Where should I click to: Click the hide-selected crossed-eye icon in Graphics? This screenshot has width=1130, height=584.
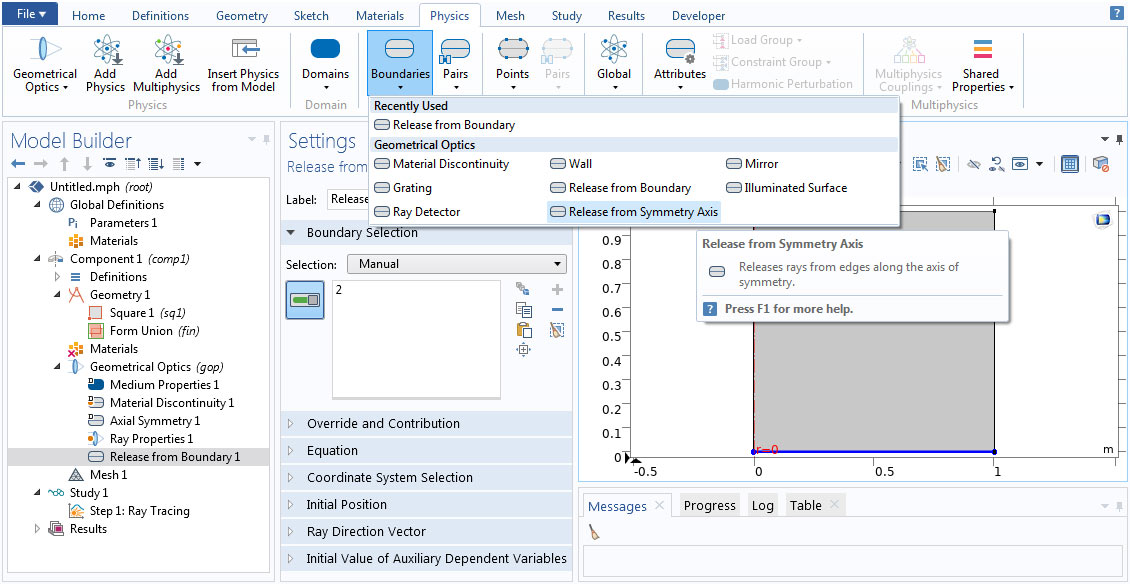974,164
